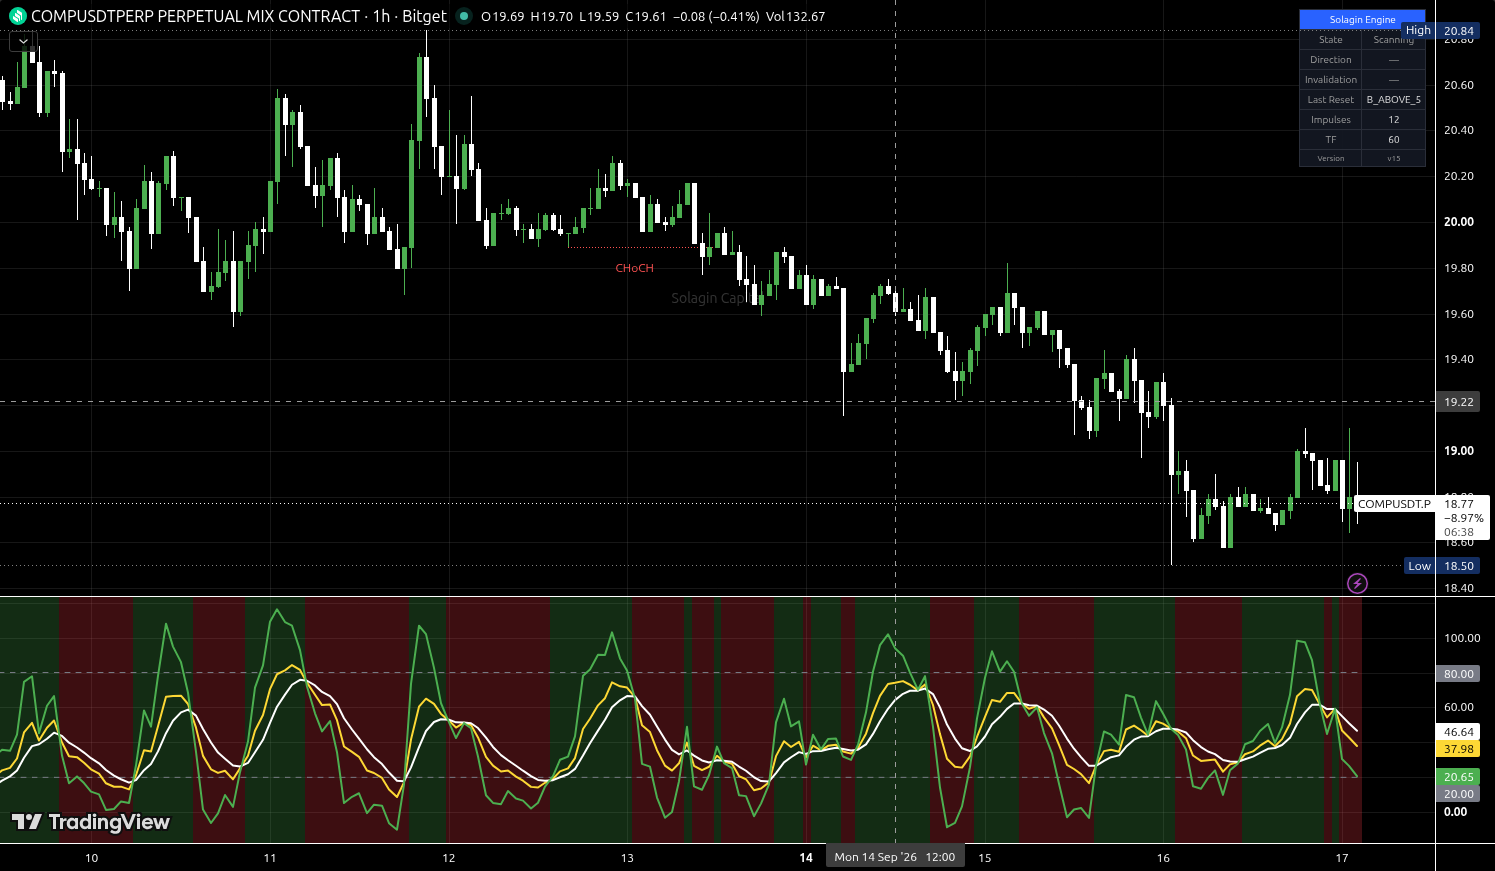1495x871 pixels.
Task: Click the purple lightning bolt icon
Action: point(1357,583)
